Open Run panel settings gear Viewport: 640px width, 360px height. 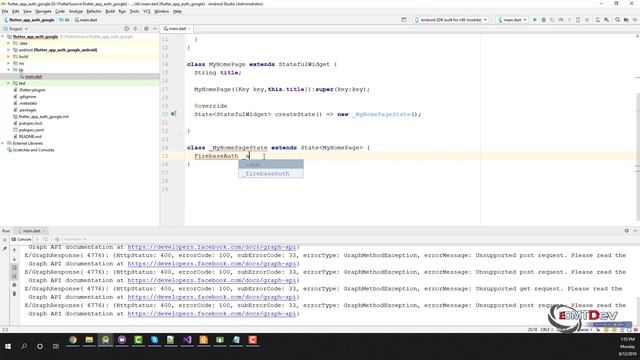[x=627, y=231]
